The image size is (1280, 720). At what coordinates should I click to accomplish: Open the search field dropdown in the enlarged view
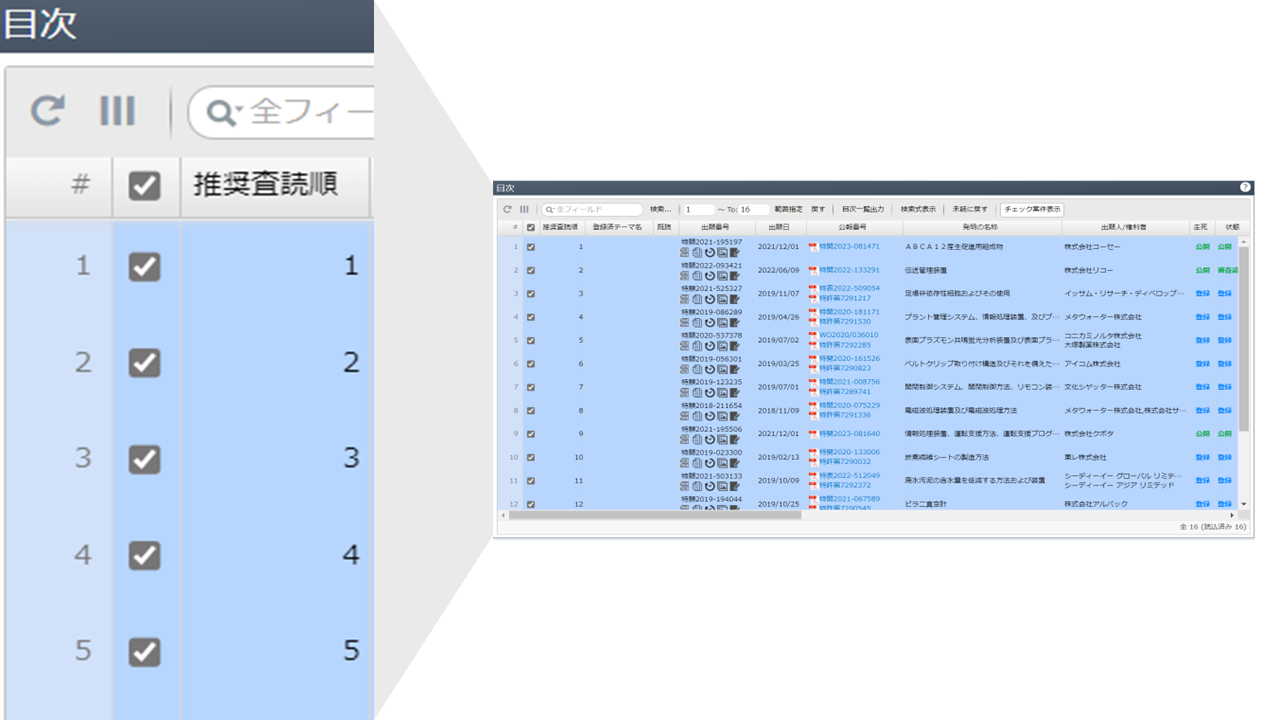[222, 113]
